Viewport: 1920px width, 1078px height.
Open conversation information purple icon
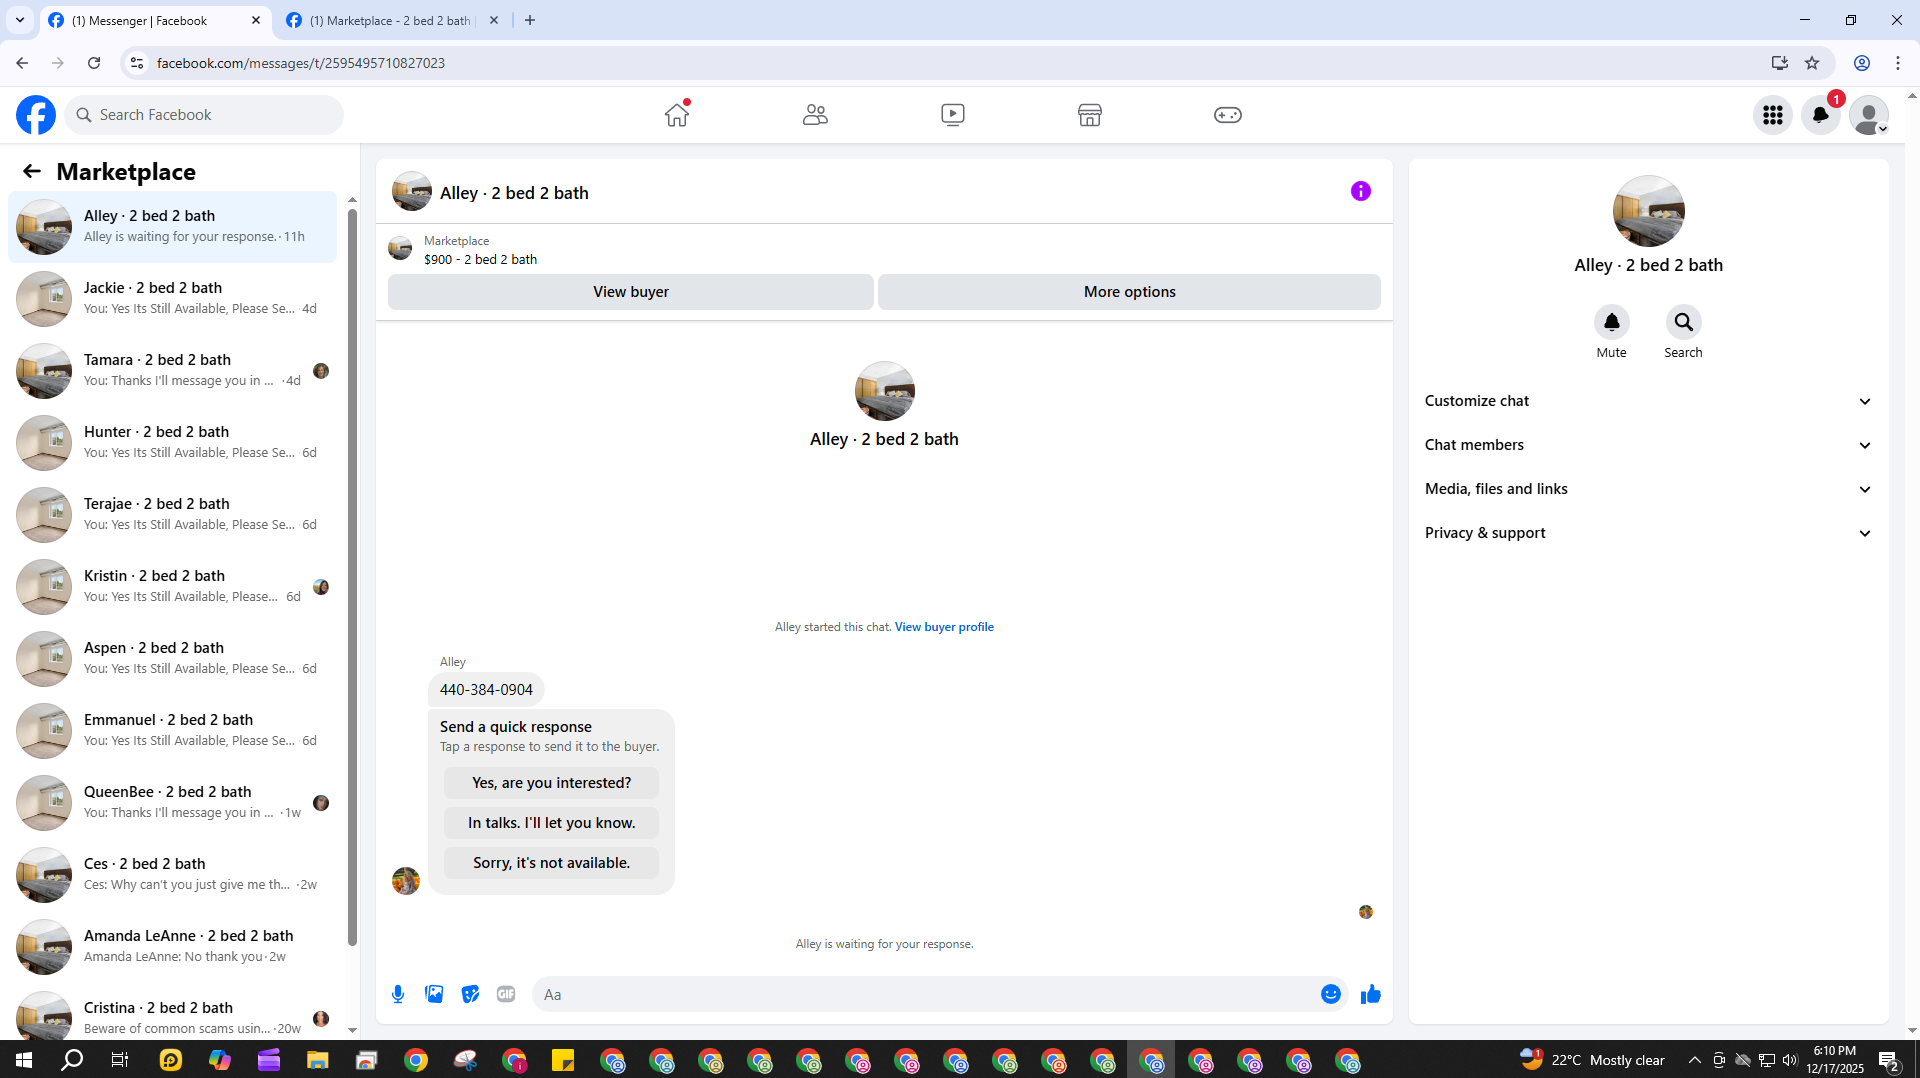(x=1361, y=191)
